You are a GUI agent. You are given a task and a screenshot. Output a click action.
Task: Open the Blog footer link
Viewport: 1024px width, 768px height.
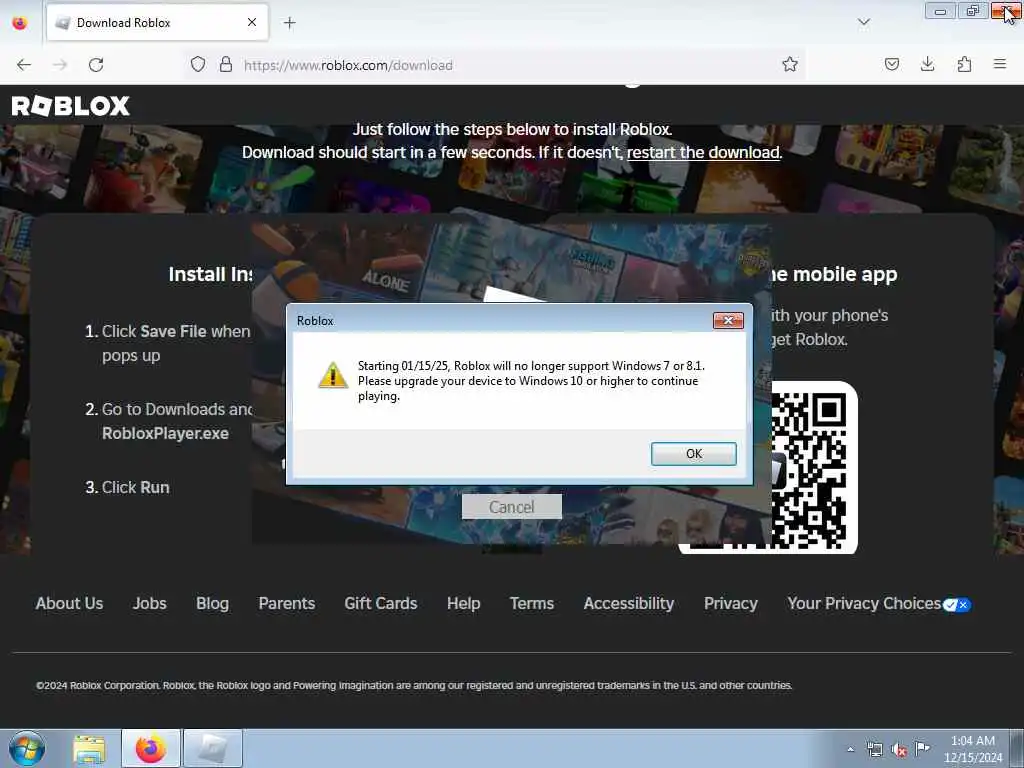(x=212, y=603)
